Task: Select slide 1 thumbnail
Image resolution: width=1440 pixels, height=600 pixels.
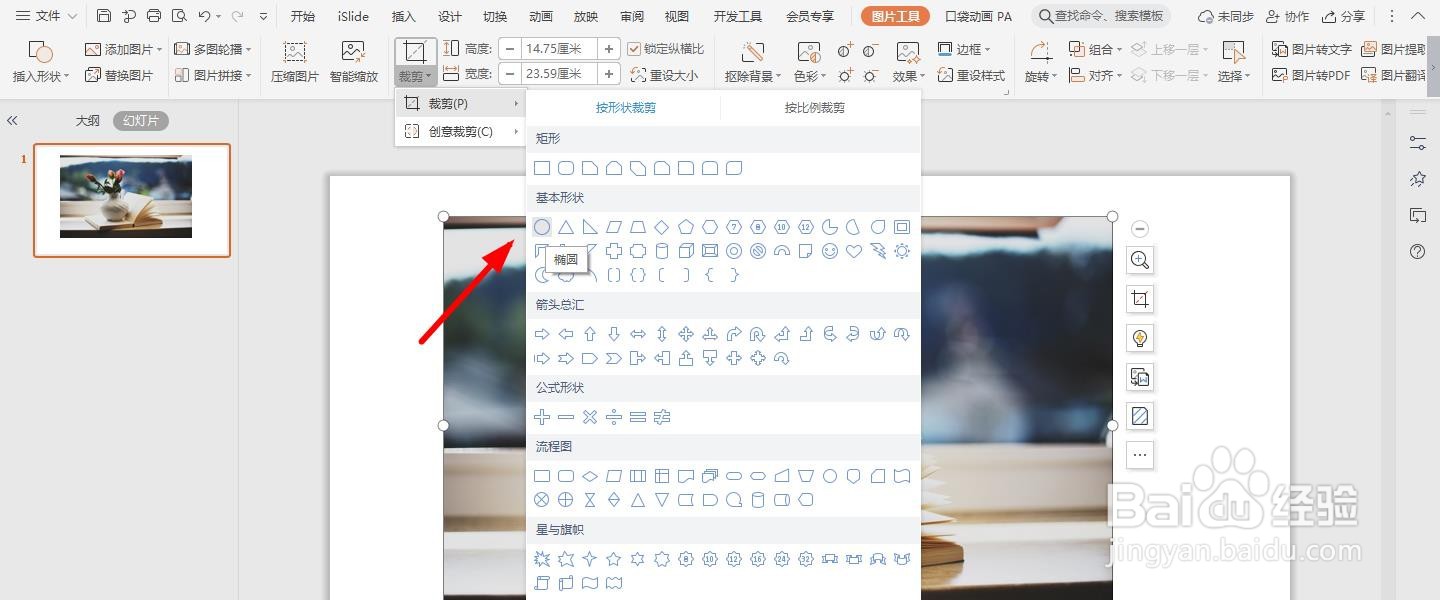Action: 132,200
